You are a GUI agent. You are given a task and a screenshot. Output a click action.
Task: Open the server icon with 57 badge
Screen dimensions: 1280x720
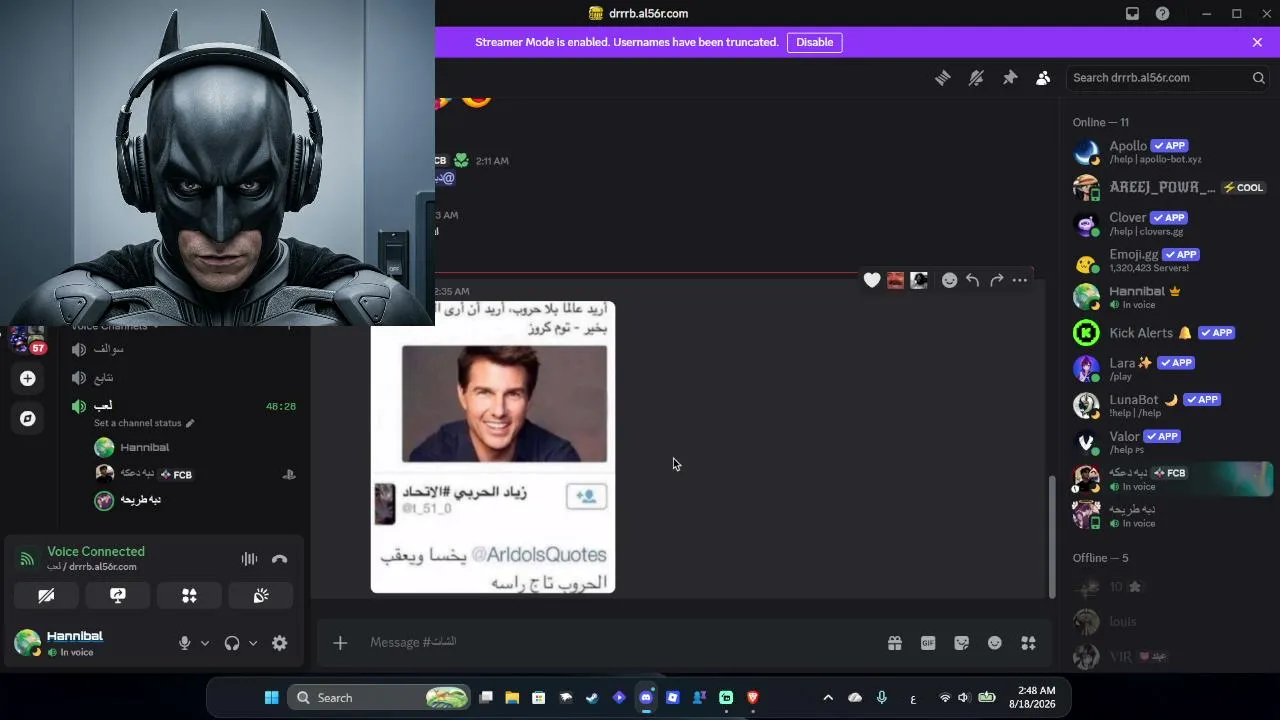[28, 340]
